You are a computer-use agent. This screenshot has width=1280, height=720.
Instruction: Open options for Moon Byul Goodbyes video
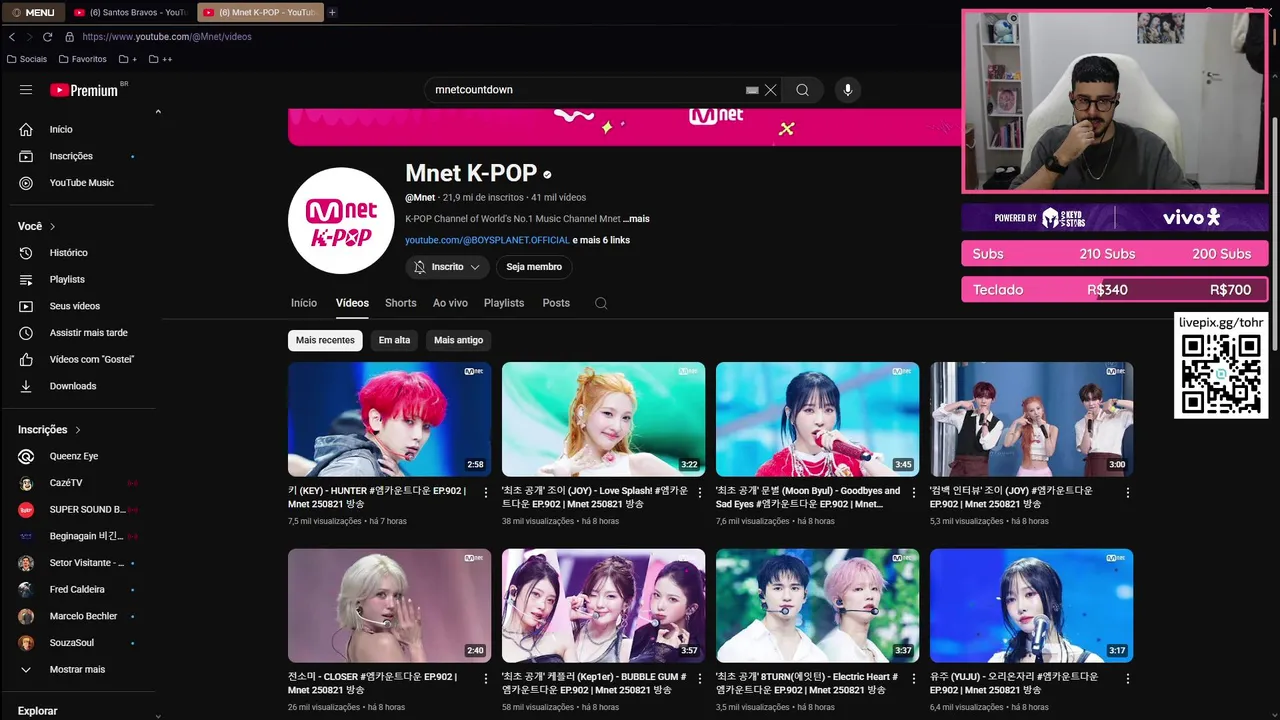click(914, 493)
